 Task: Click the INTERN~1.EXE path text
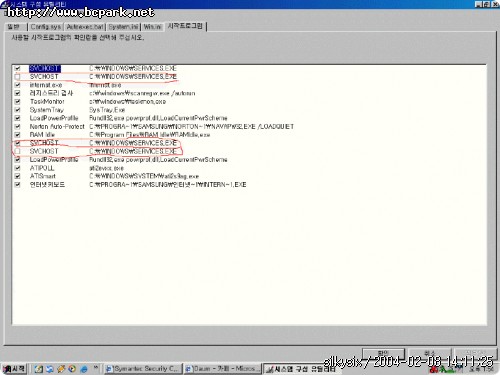coord(168,185)
